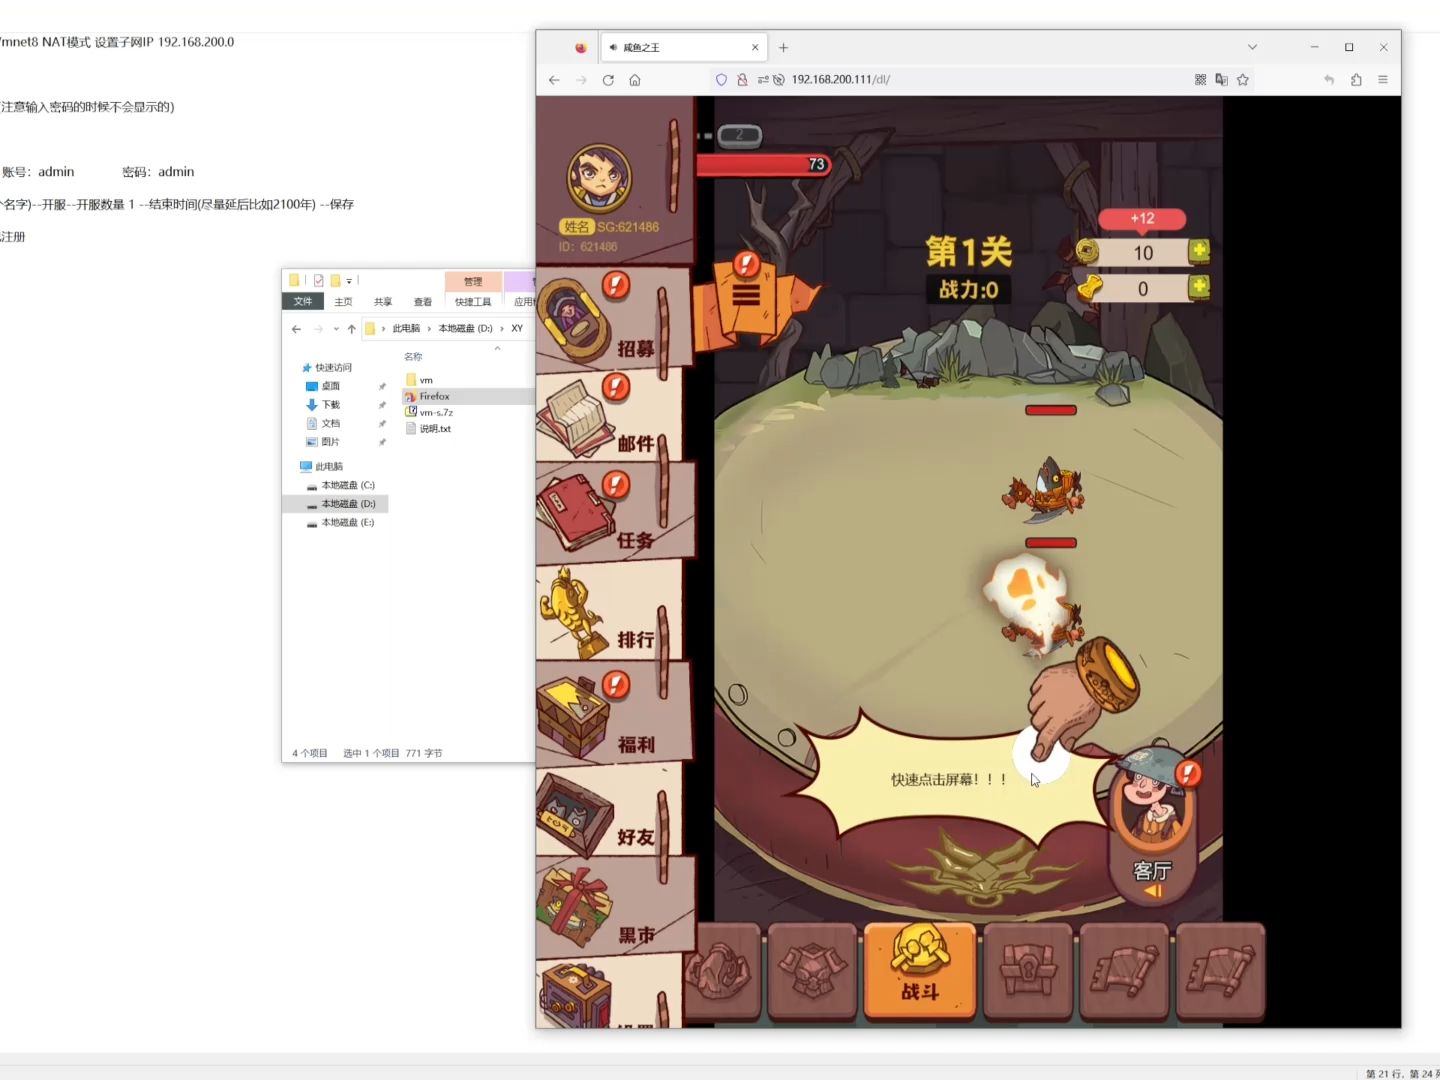This screenshot has width=1440, height=1080.
Task: Open the 文件 menu in File Explorer
Action: point(302,301)
